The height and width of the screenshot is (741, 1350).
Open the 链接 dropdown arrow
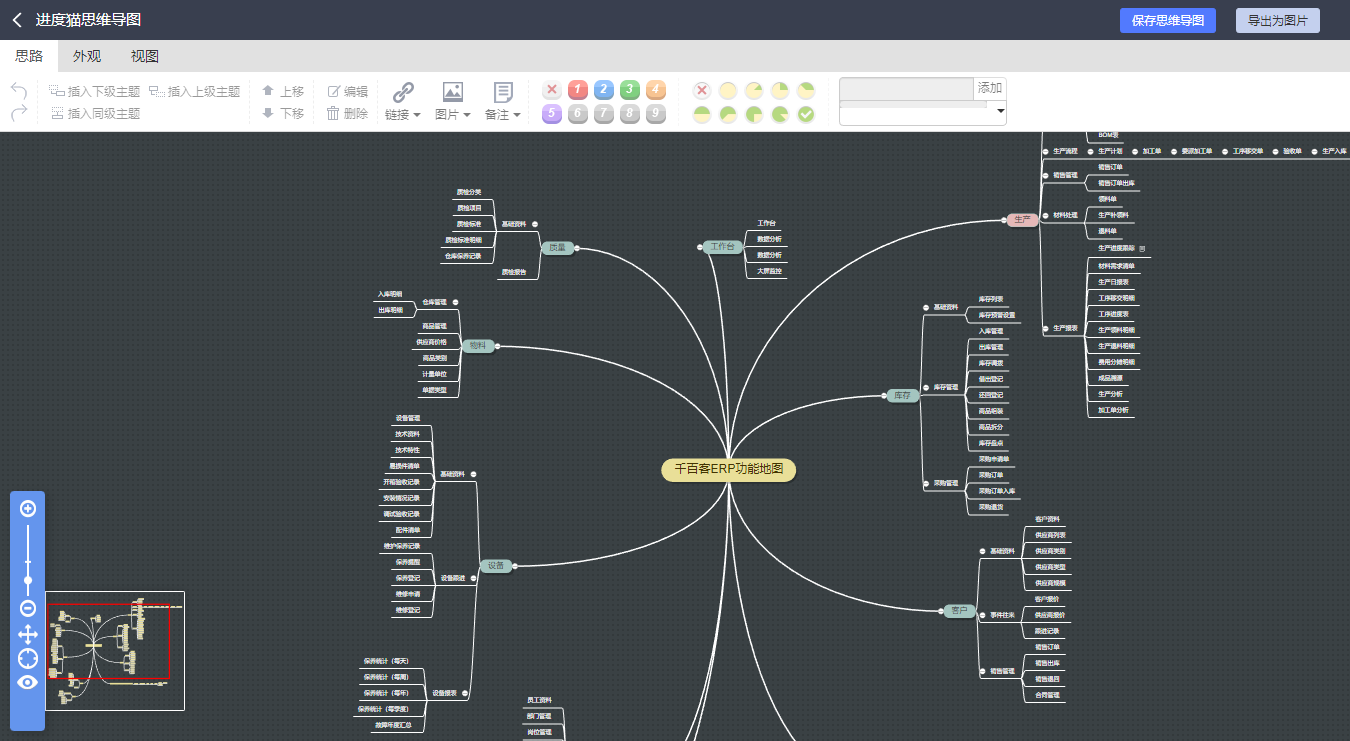[417, 115]
